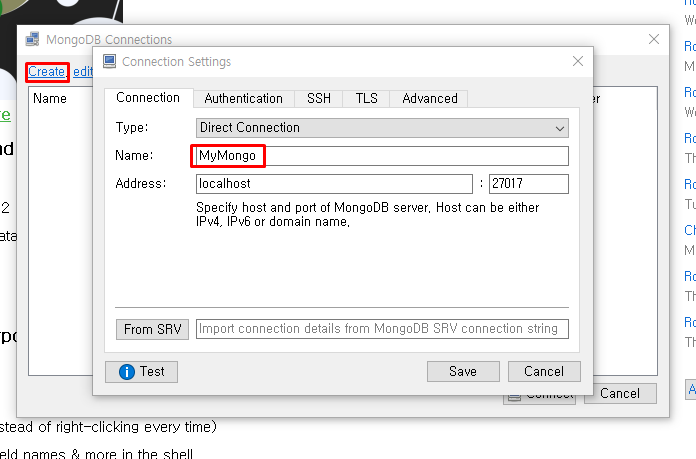Screen dimensions: 696x459
Task: Open the SSH tab
Action: click(319, 99)
